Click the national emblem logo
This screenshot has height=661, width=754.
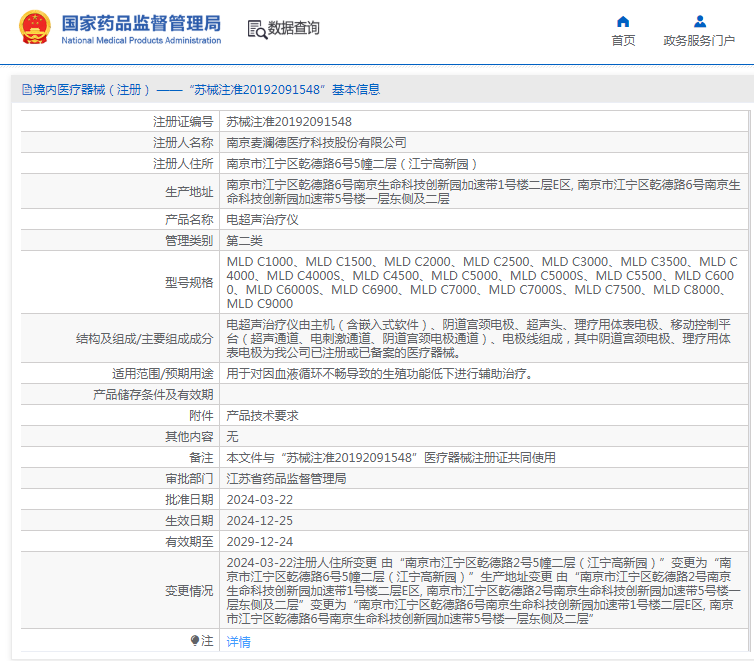(x=35, y=27)
